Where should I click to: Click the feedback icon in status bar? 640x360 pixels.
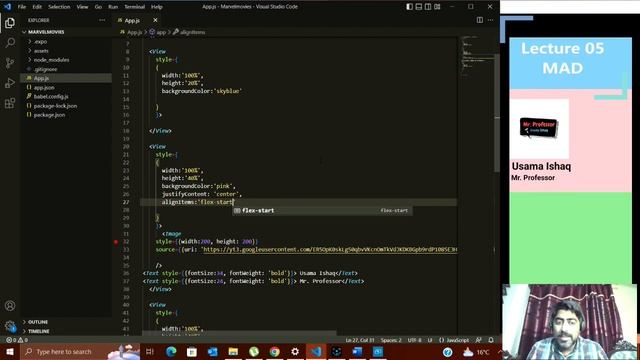pos(479,340)
